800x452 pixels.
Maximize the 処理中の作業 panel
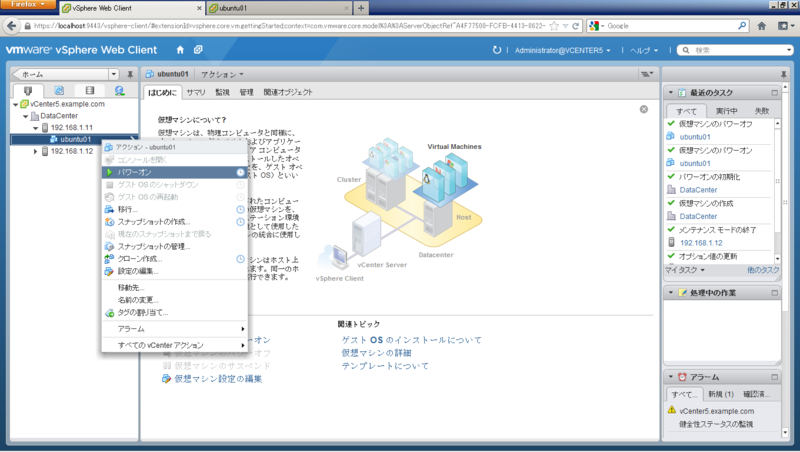tap(774, 293)
